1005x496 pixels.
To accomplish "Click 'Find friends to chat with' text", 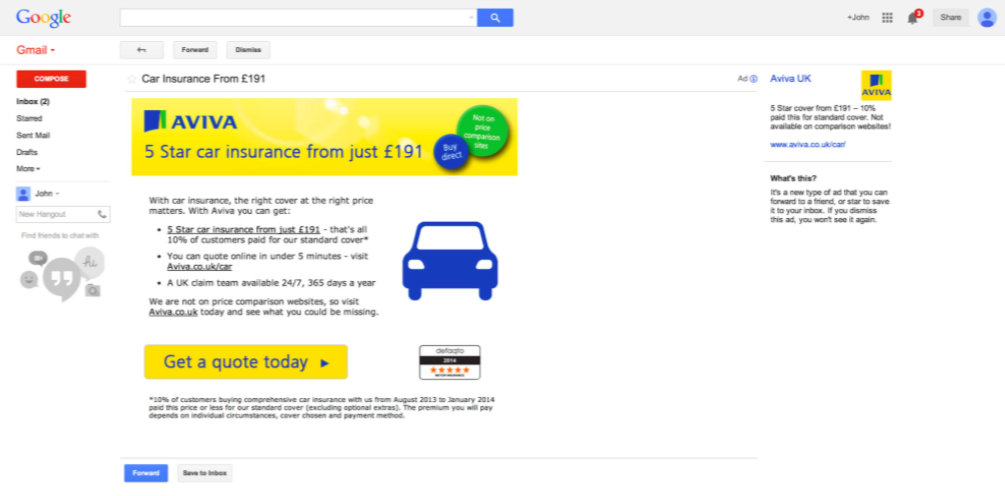I will (x=60, y=235).
